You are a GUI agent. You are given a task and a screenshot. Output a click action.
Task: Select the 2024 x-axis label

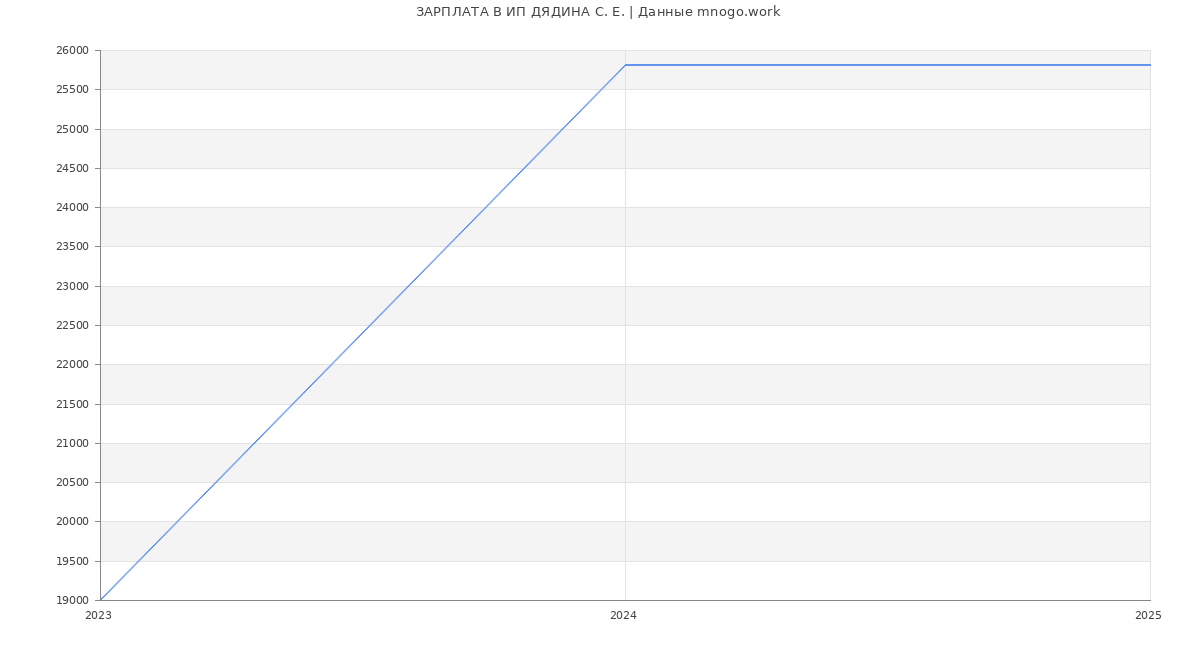point(623,616)
